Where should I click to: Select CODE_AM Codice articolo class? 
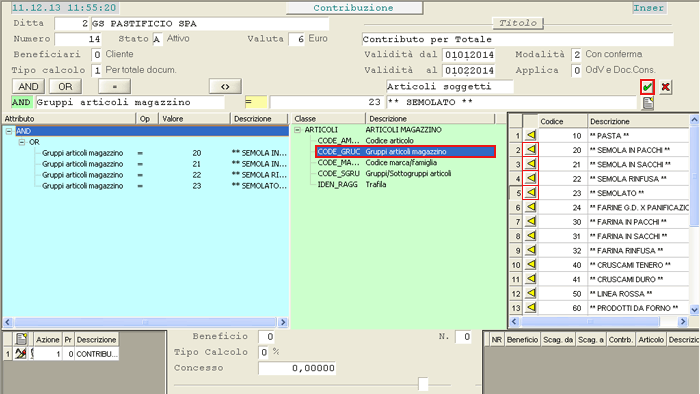365,141
